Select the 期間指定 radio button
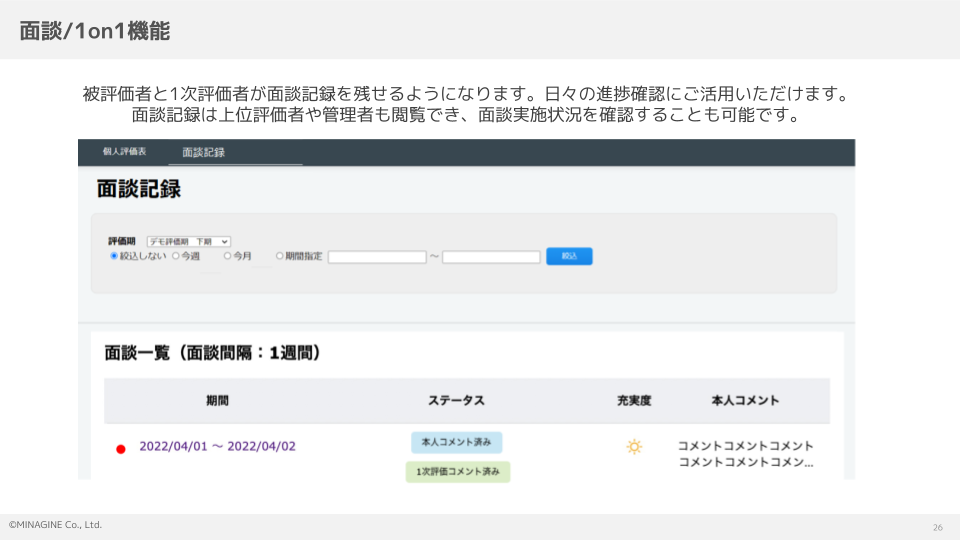 coord(280,256)
